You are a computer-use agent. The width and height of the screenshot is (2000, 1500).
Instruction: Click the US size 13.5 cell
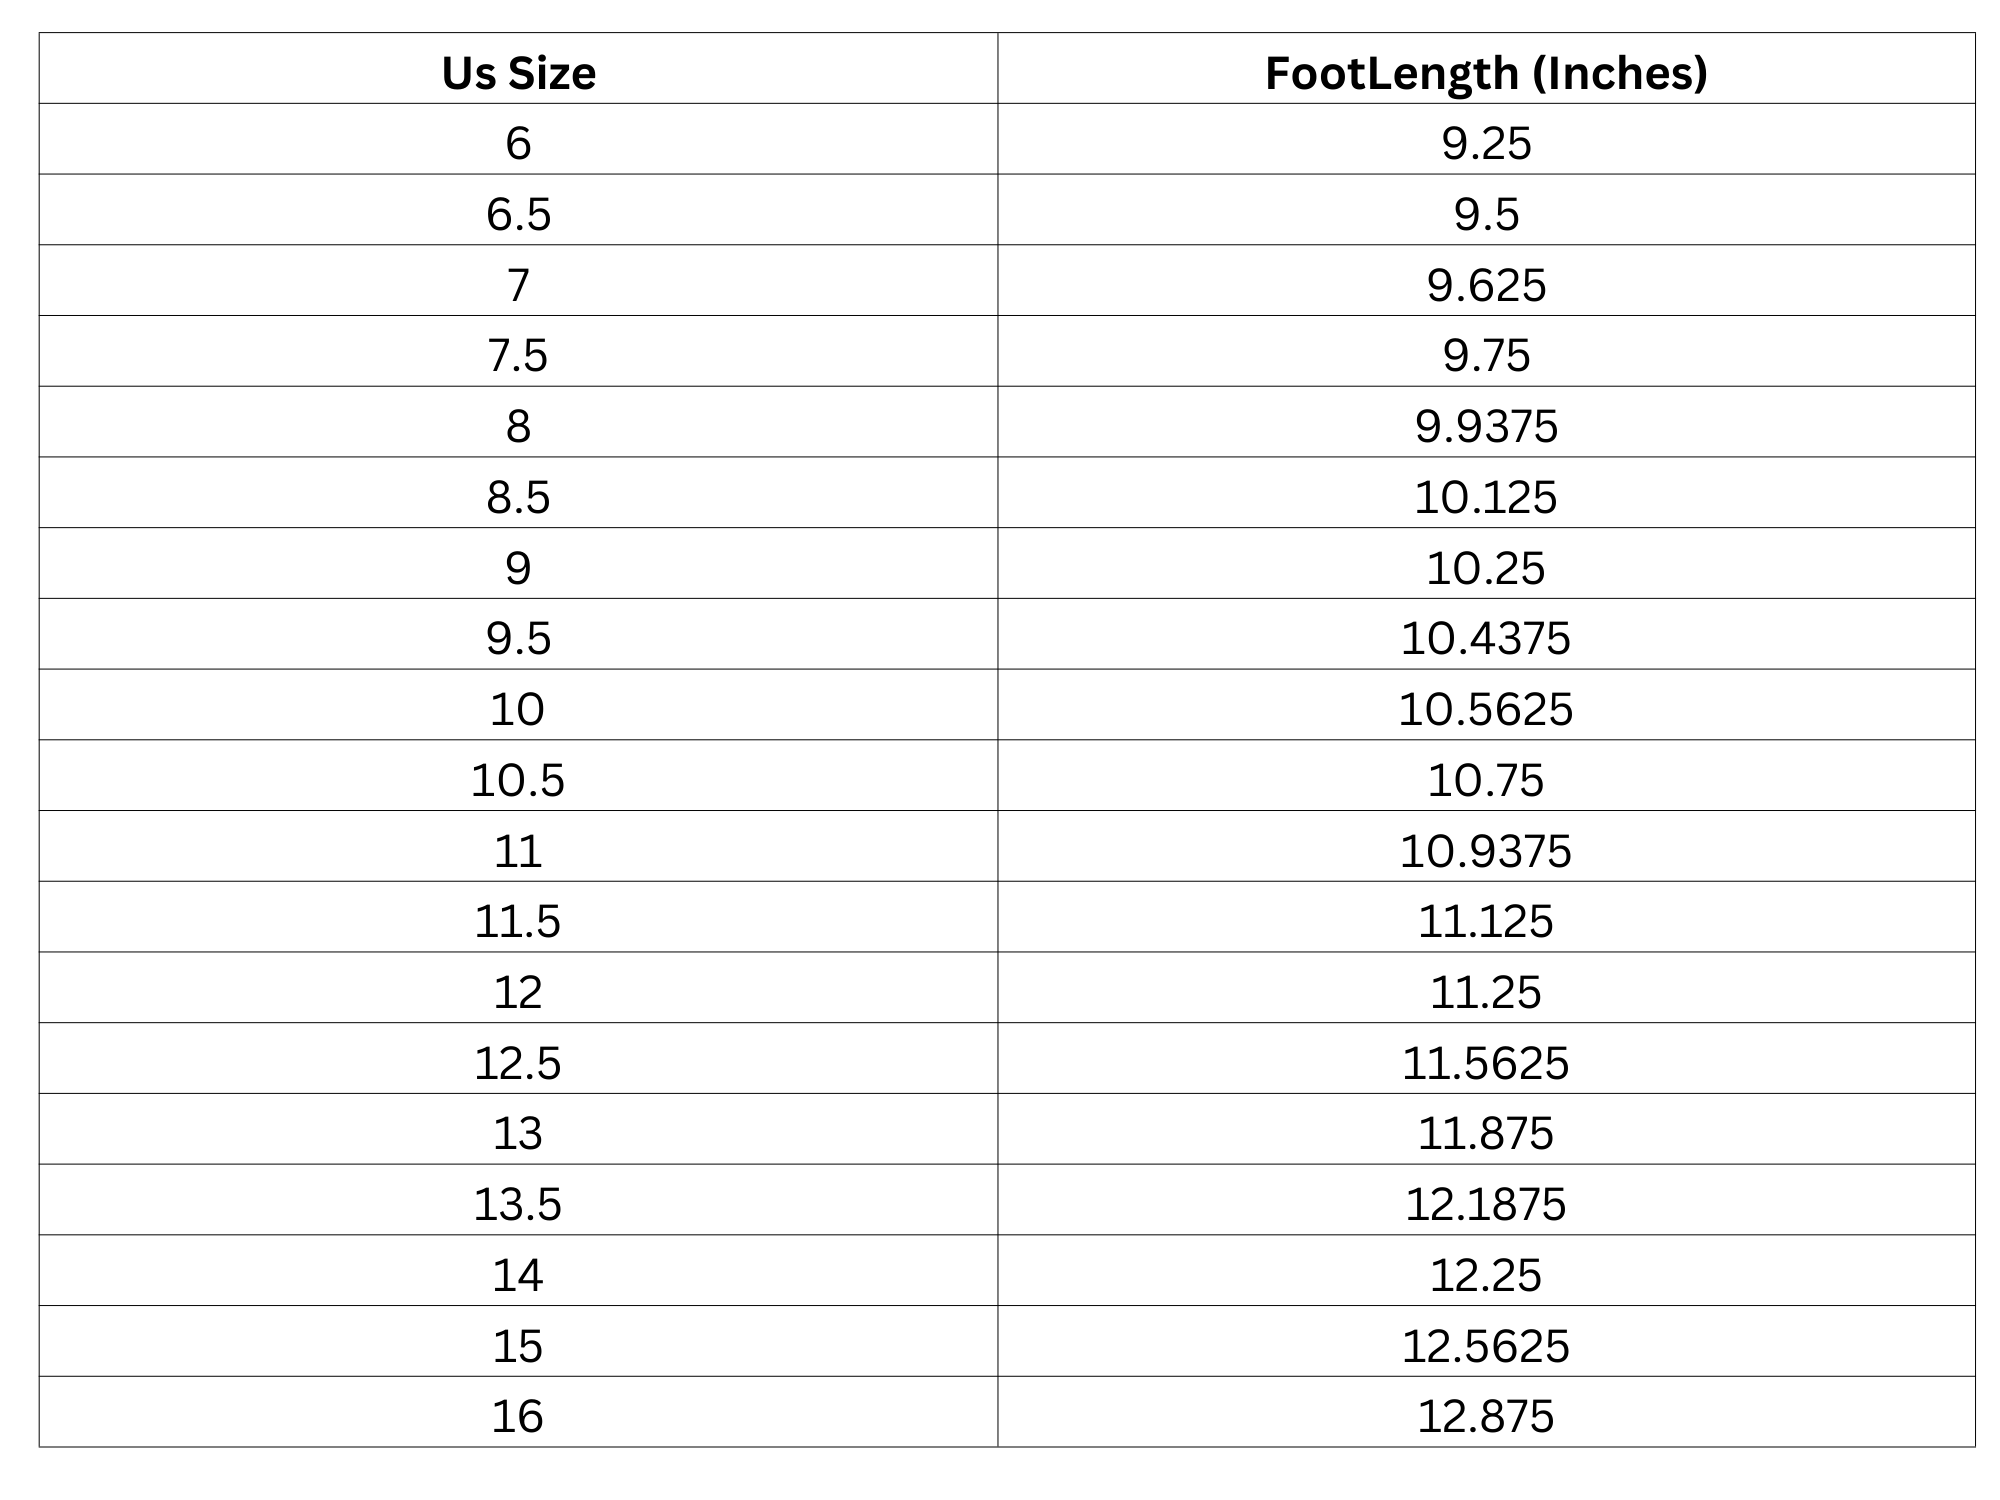click(518, 1200)
